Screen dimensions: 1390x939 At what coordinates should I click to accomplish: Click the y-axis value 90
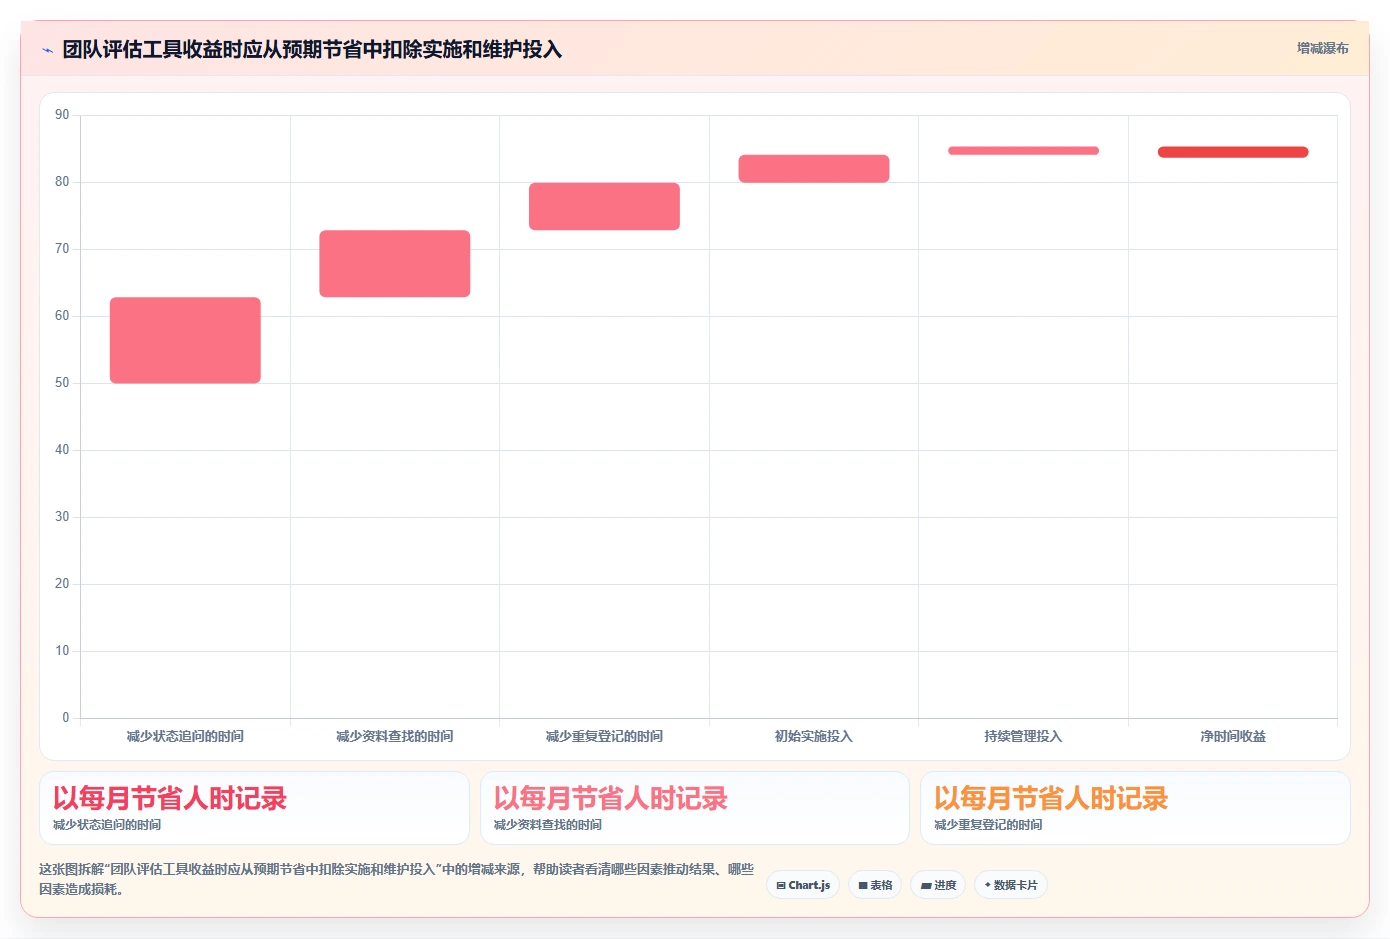pyautogui.click(x=62, y=115)
